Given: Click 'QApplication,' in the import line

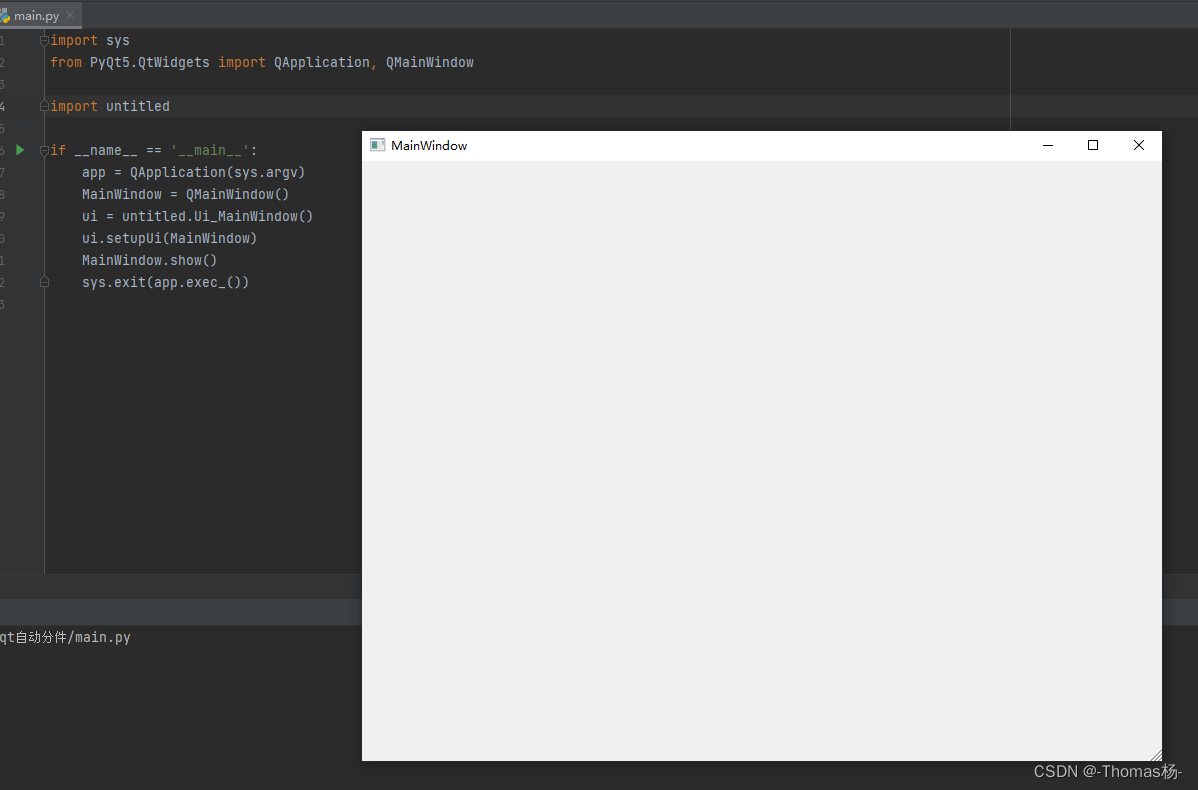Looking at the screenshot, I should (325, 63).
